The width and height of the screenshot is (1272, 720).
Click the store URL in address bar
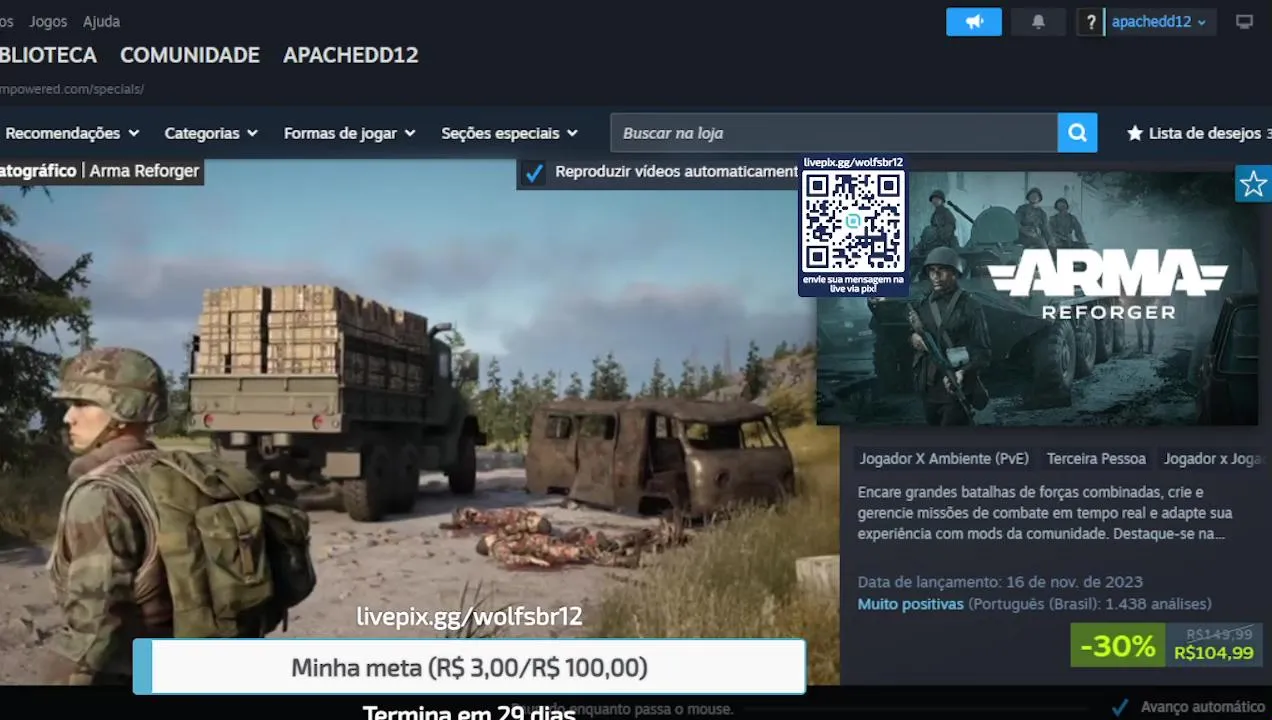point(72,89)
